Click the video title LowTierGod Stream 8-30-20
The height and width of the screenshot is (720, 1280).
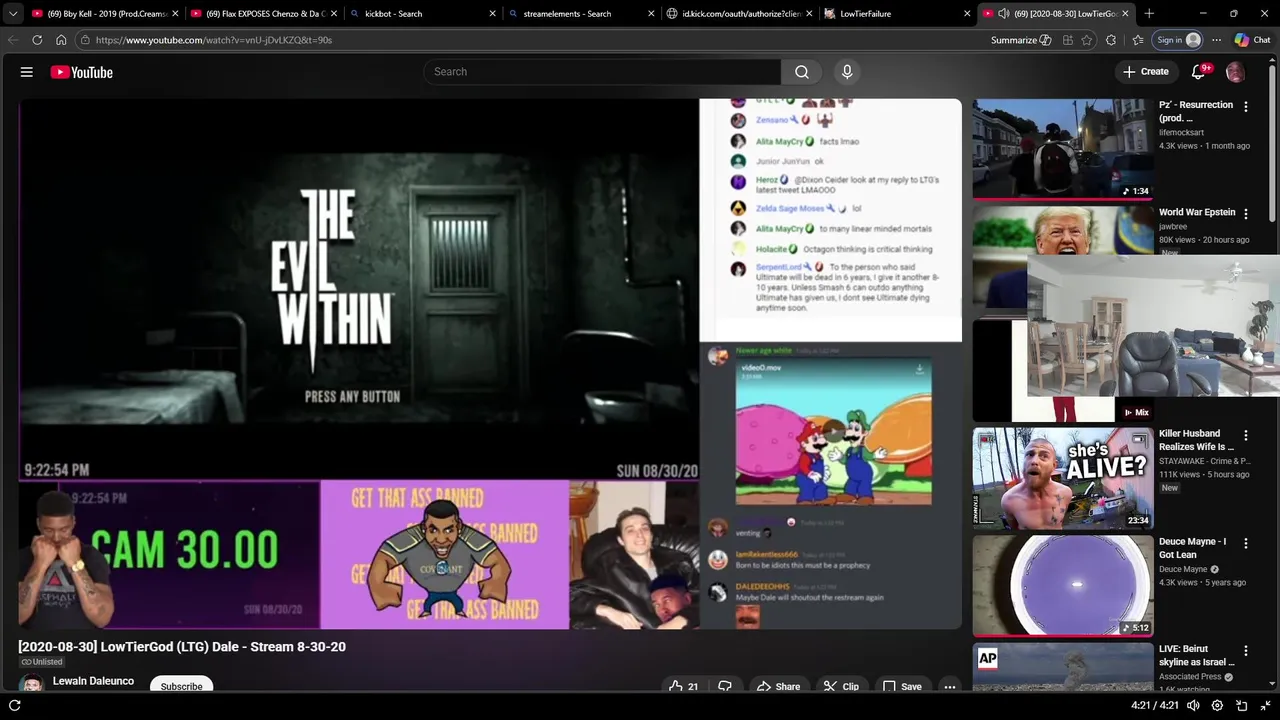(x=182, y=647)
